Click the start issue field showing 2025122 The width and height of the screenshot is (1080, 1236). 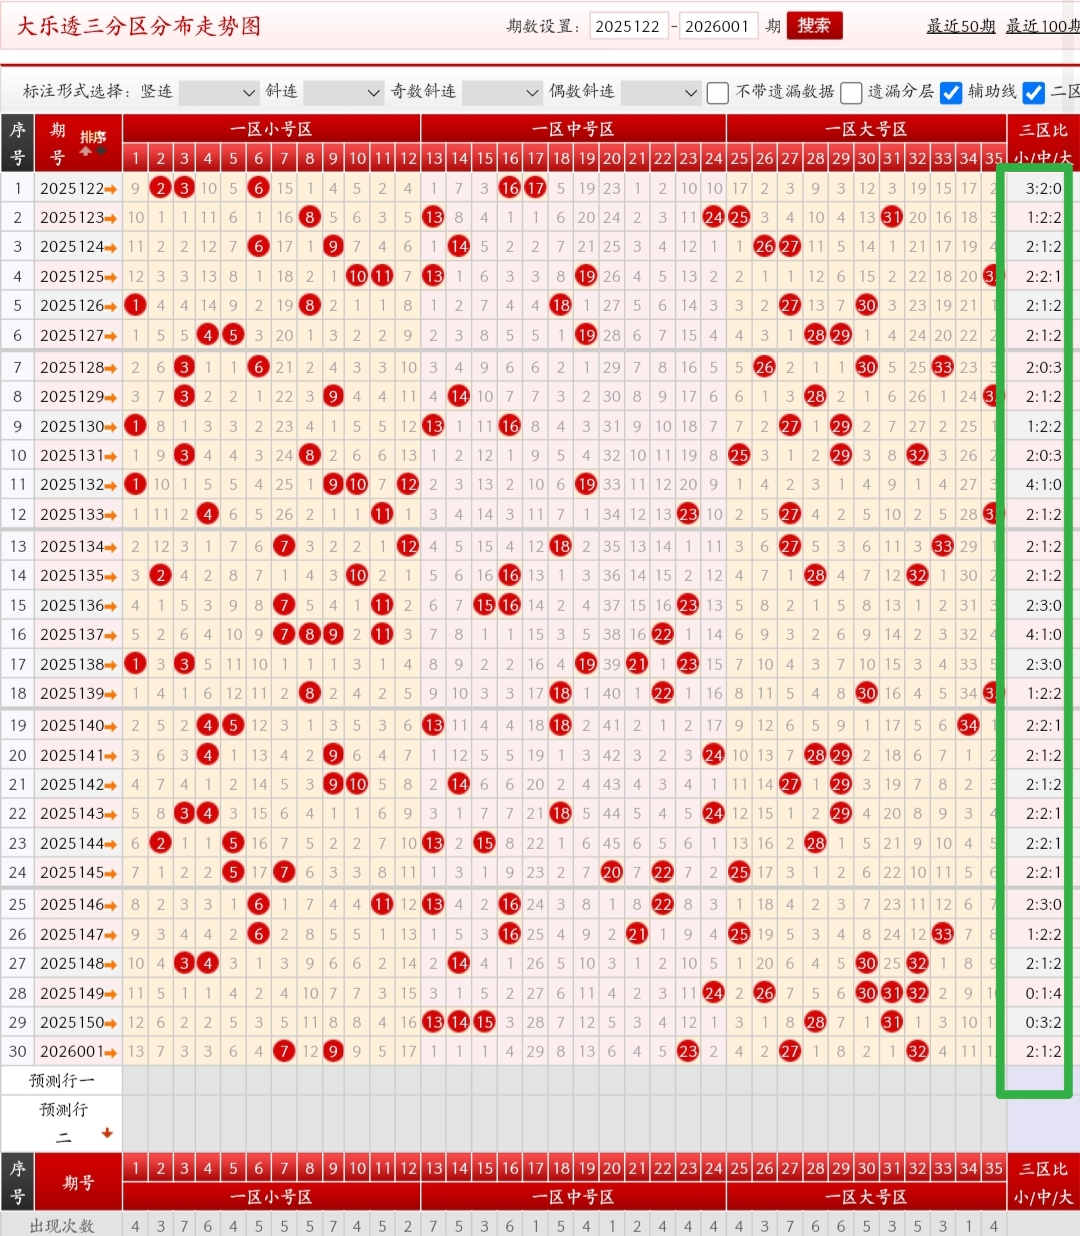coord(628,26)
